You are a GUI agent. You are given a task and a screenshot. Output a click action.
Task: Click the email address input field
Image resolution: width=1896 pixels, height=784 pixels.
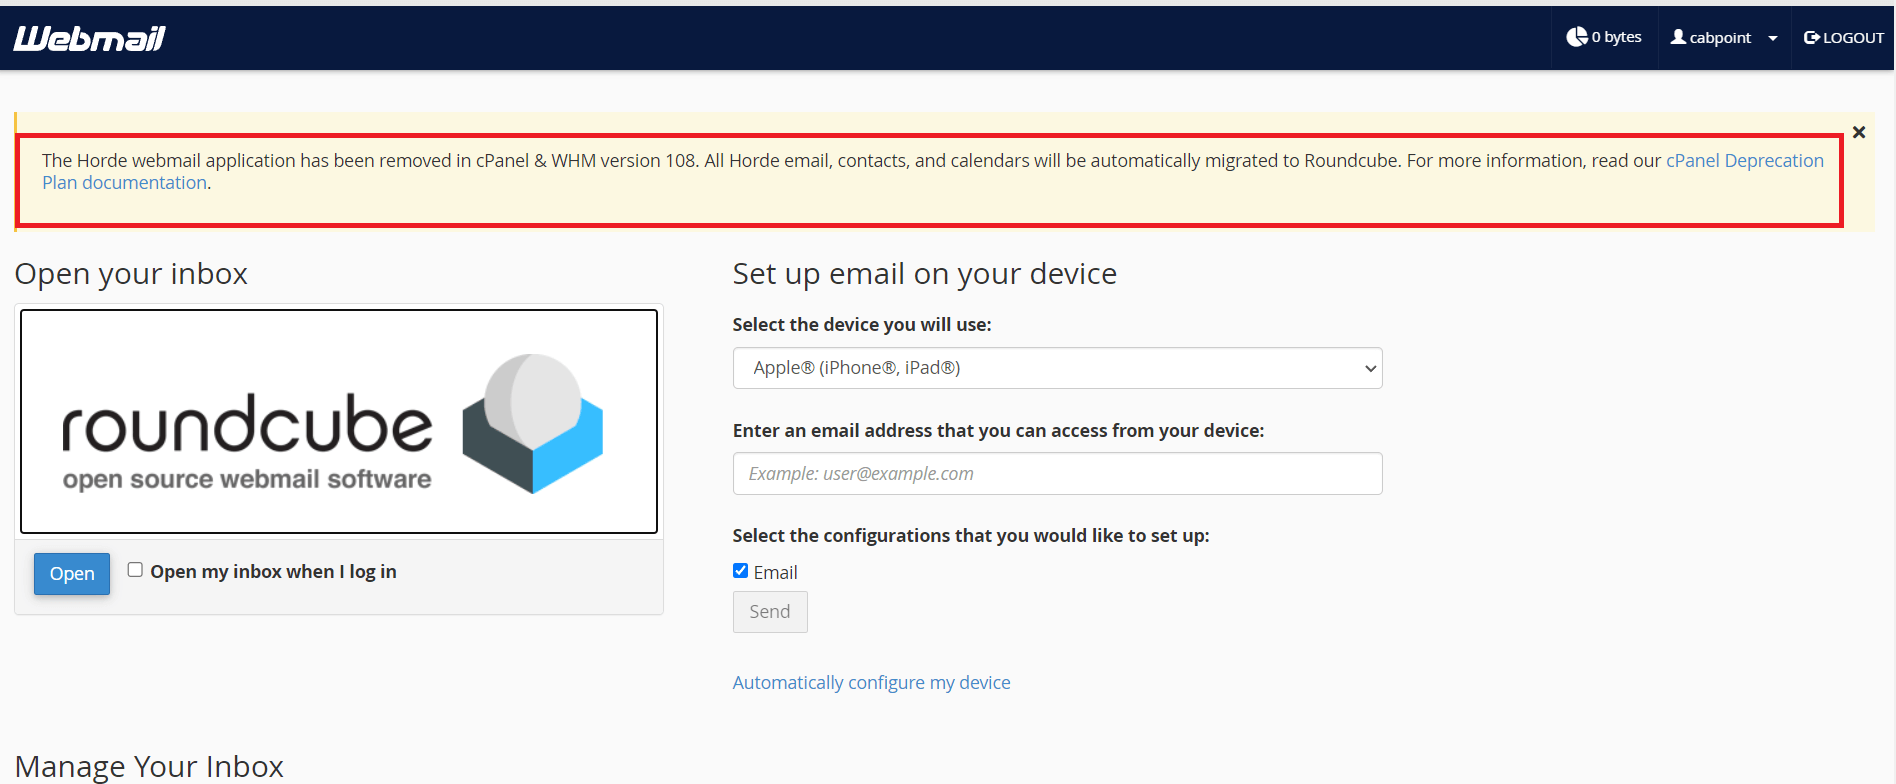pos(1057,474)
